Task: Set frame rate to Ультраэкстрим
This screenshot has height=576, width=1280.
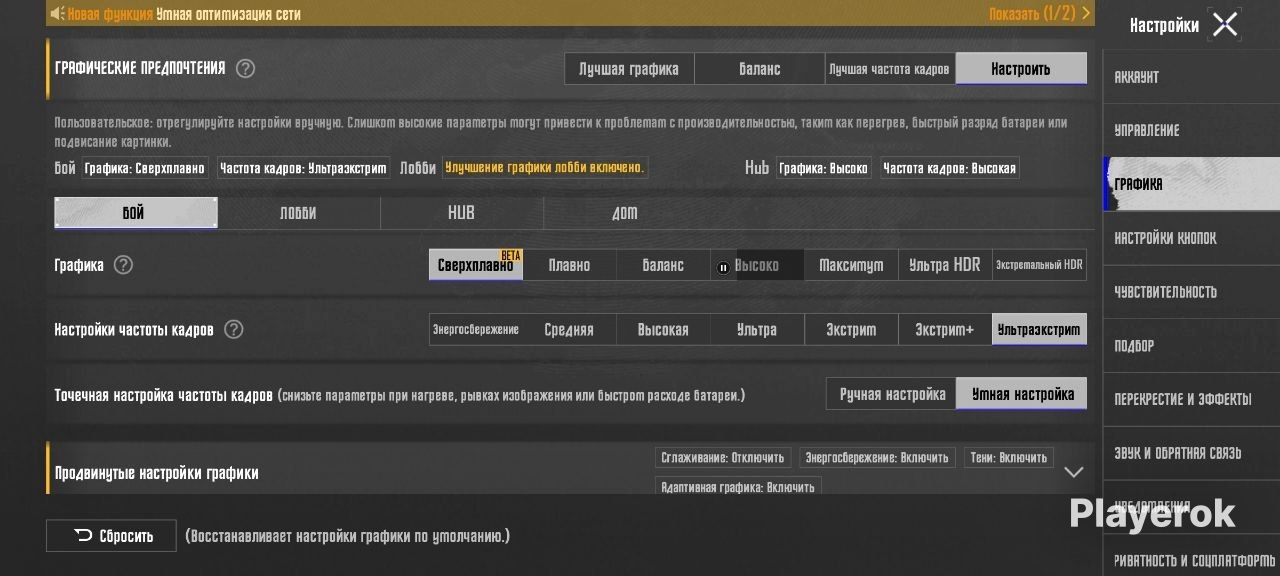Action: pyautogui.click(x=1039, y=329)
